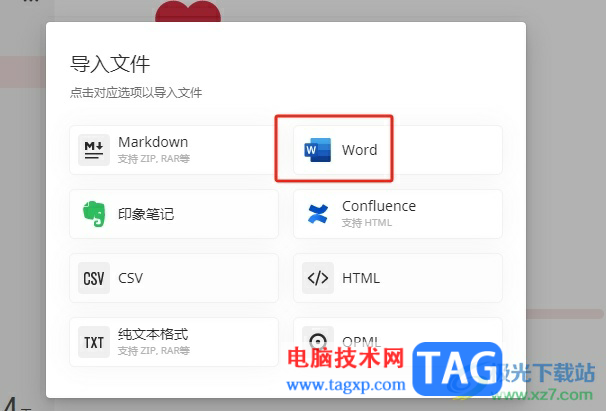Click 支持 ZIP, RAR等 under Markdown
Image resolution: width=606 pixels, height=411 pixels.
tap(154, 159)
